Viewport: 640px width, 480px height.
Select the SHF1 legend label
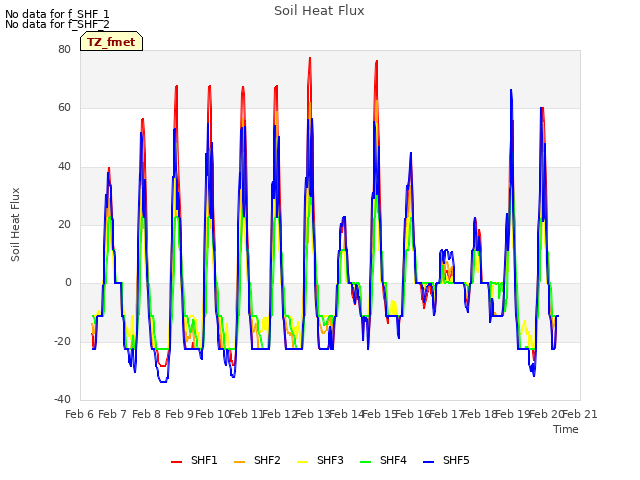204,460
